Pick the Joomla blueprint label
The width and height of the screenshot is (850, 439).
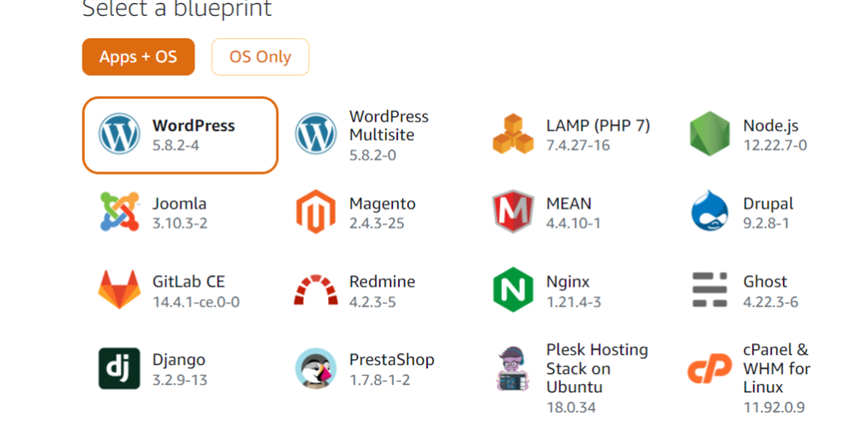[179, 204]
